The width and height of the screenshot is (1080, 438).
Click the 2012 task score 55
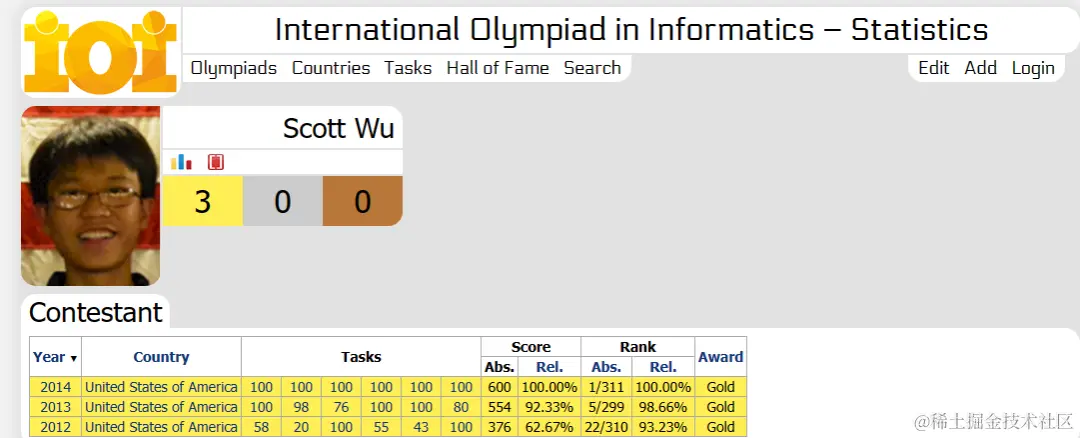pos(381,427)
